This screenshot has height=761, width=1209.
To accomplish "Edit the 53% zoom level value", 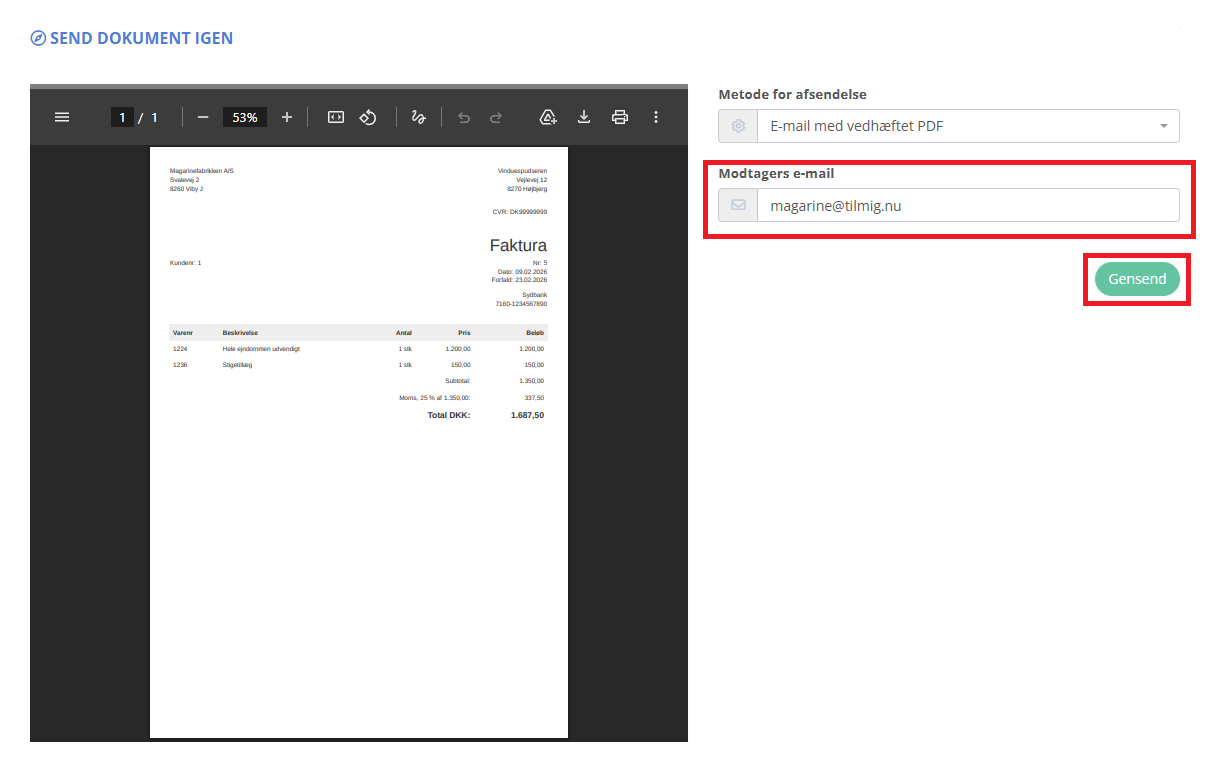I will (245, 117).
